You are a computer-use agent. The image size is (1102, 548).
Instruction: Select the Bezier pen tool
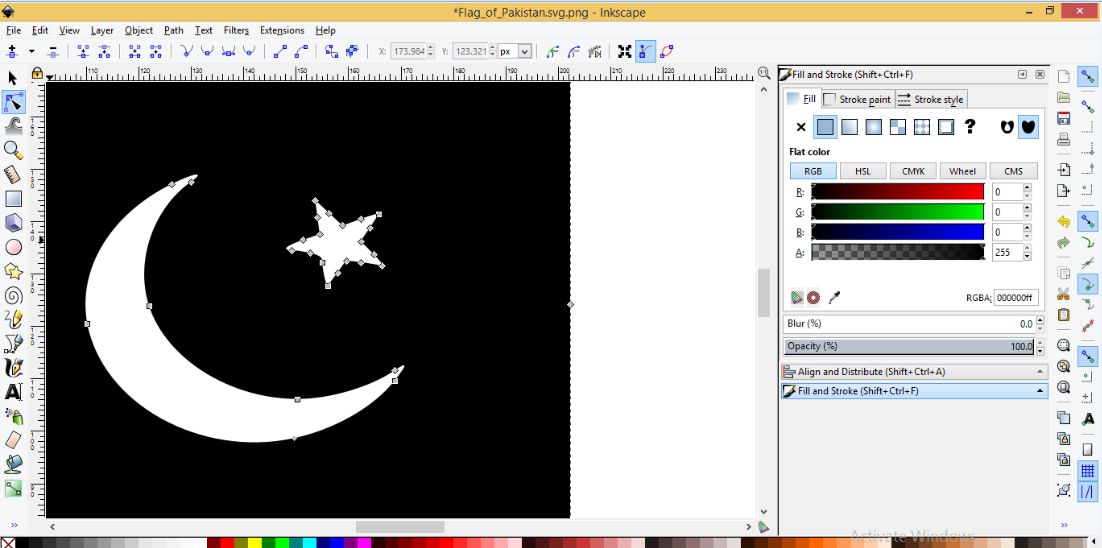point(13,344)
